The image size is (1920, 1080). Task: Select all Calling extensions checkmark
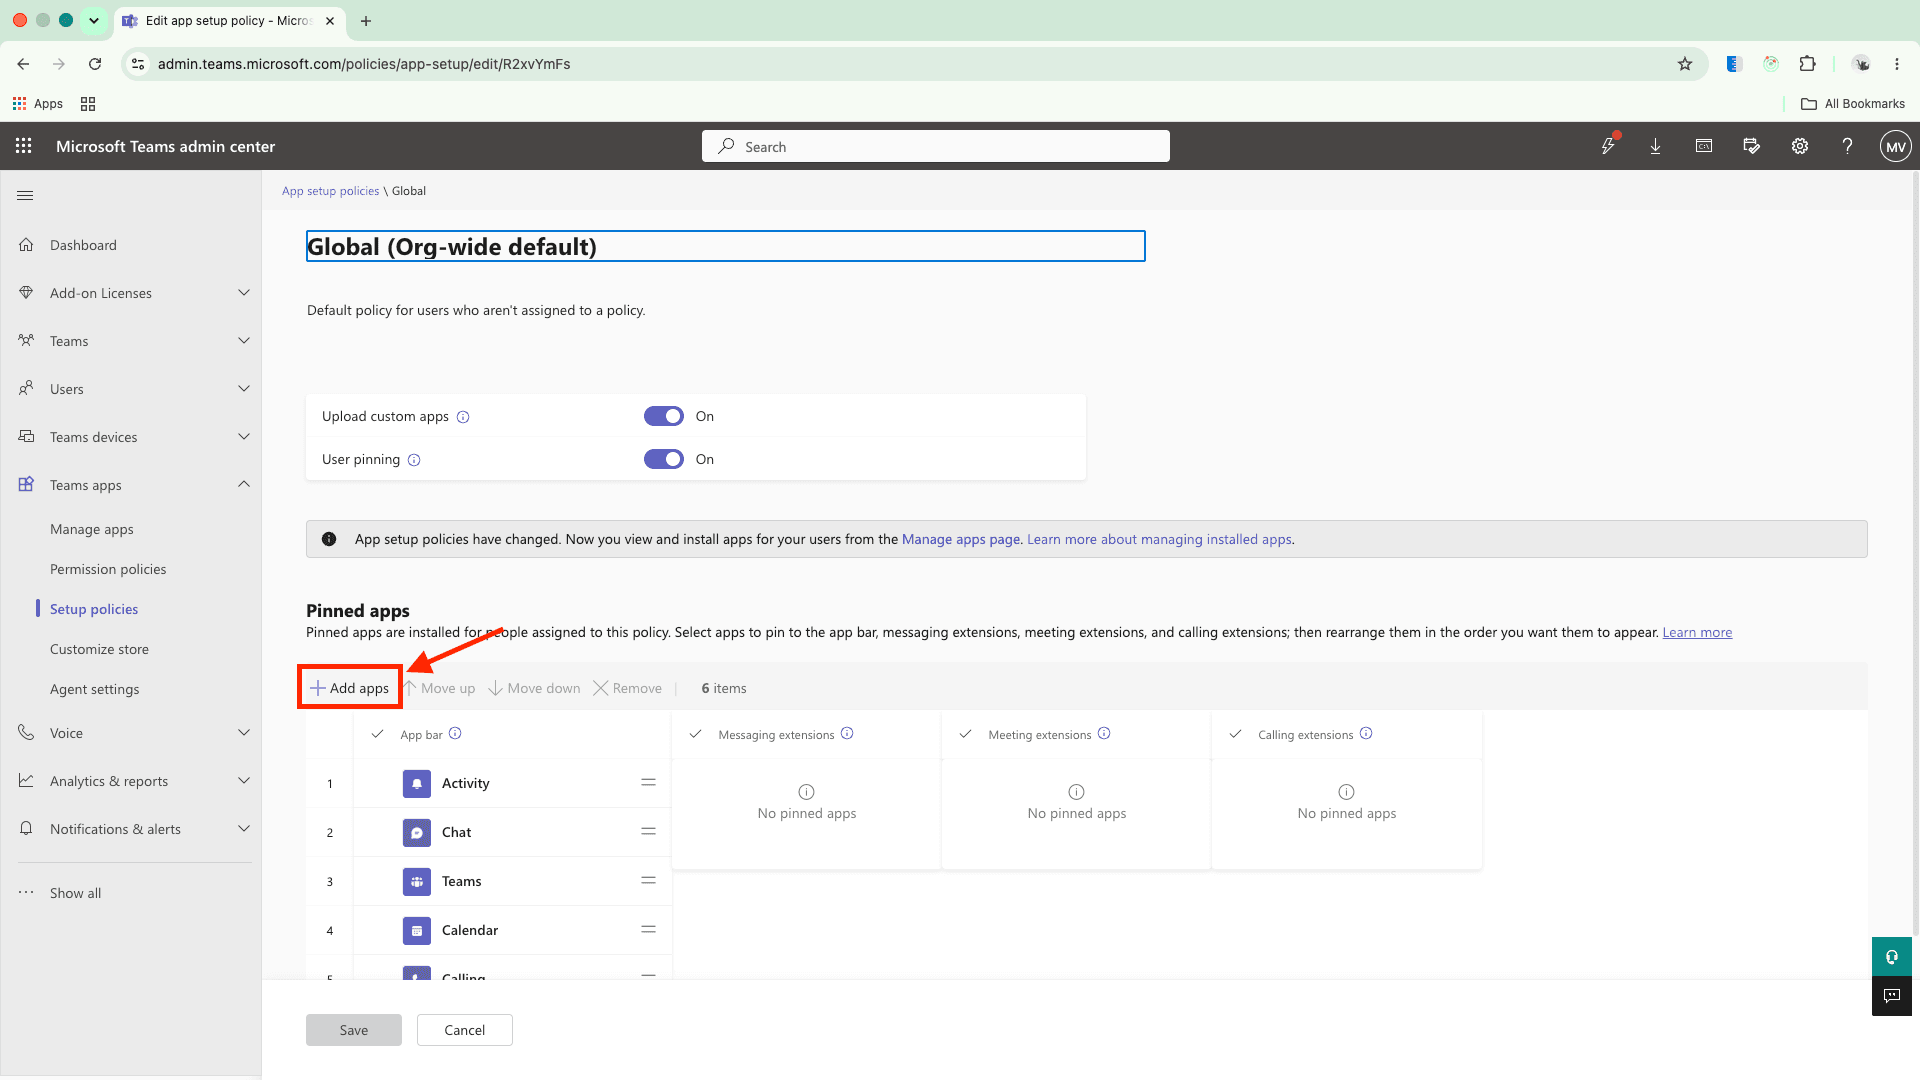pos(1235,734)
